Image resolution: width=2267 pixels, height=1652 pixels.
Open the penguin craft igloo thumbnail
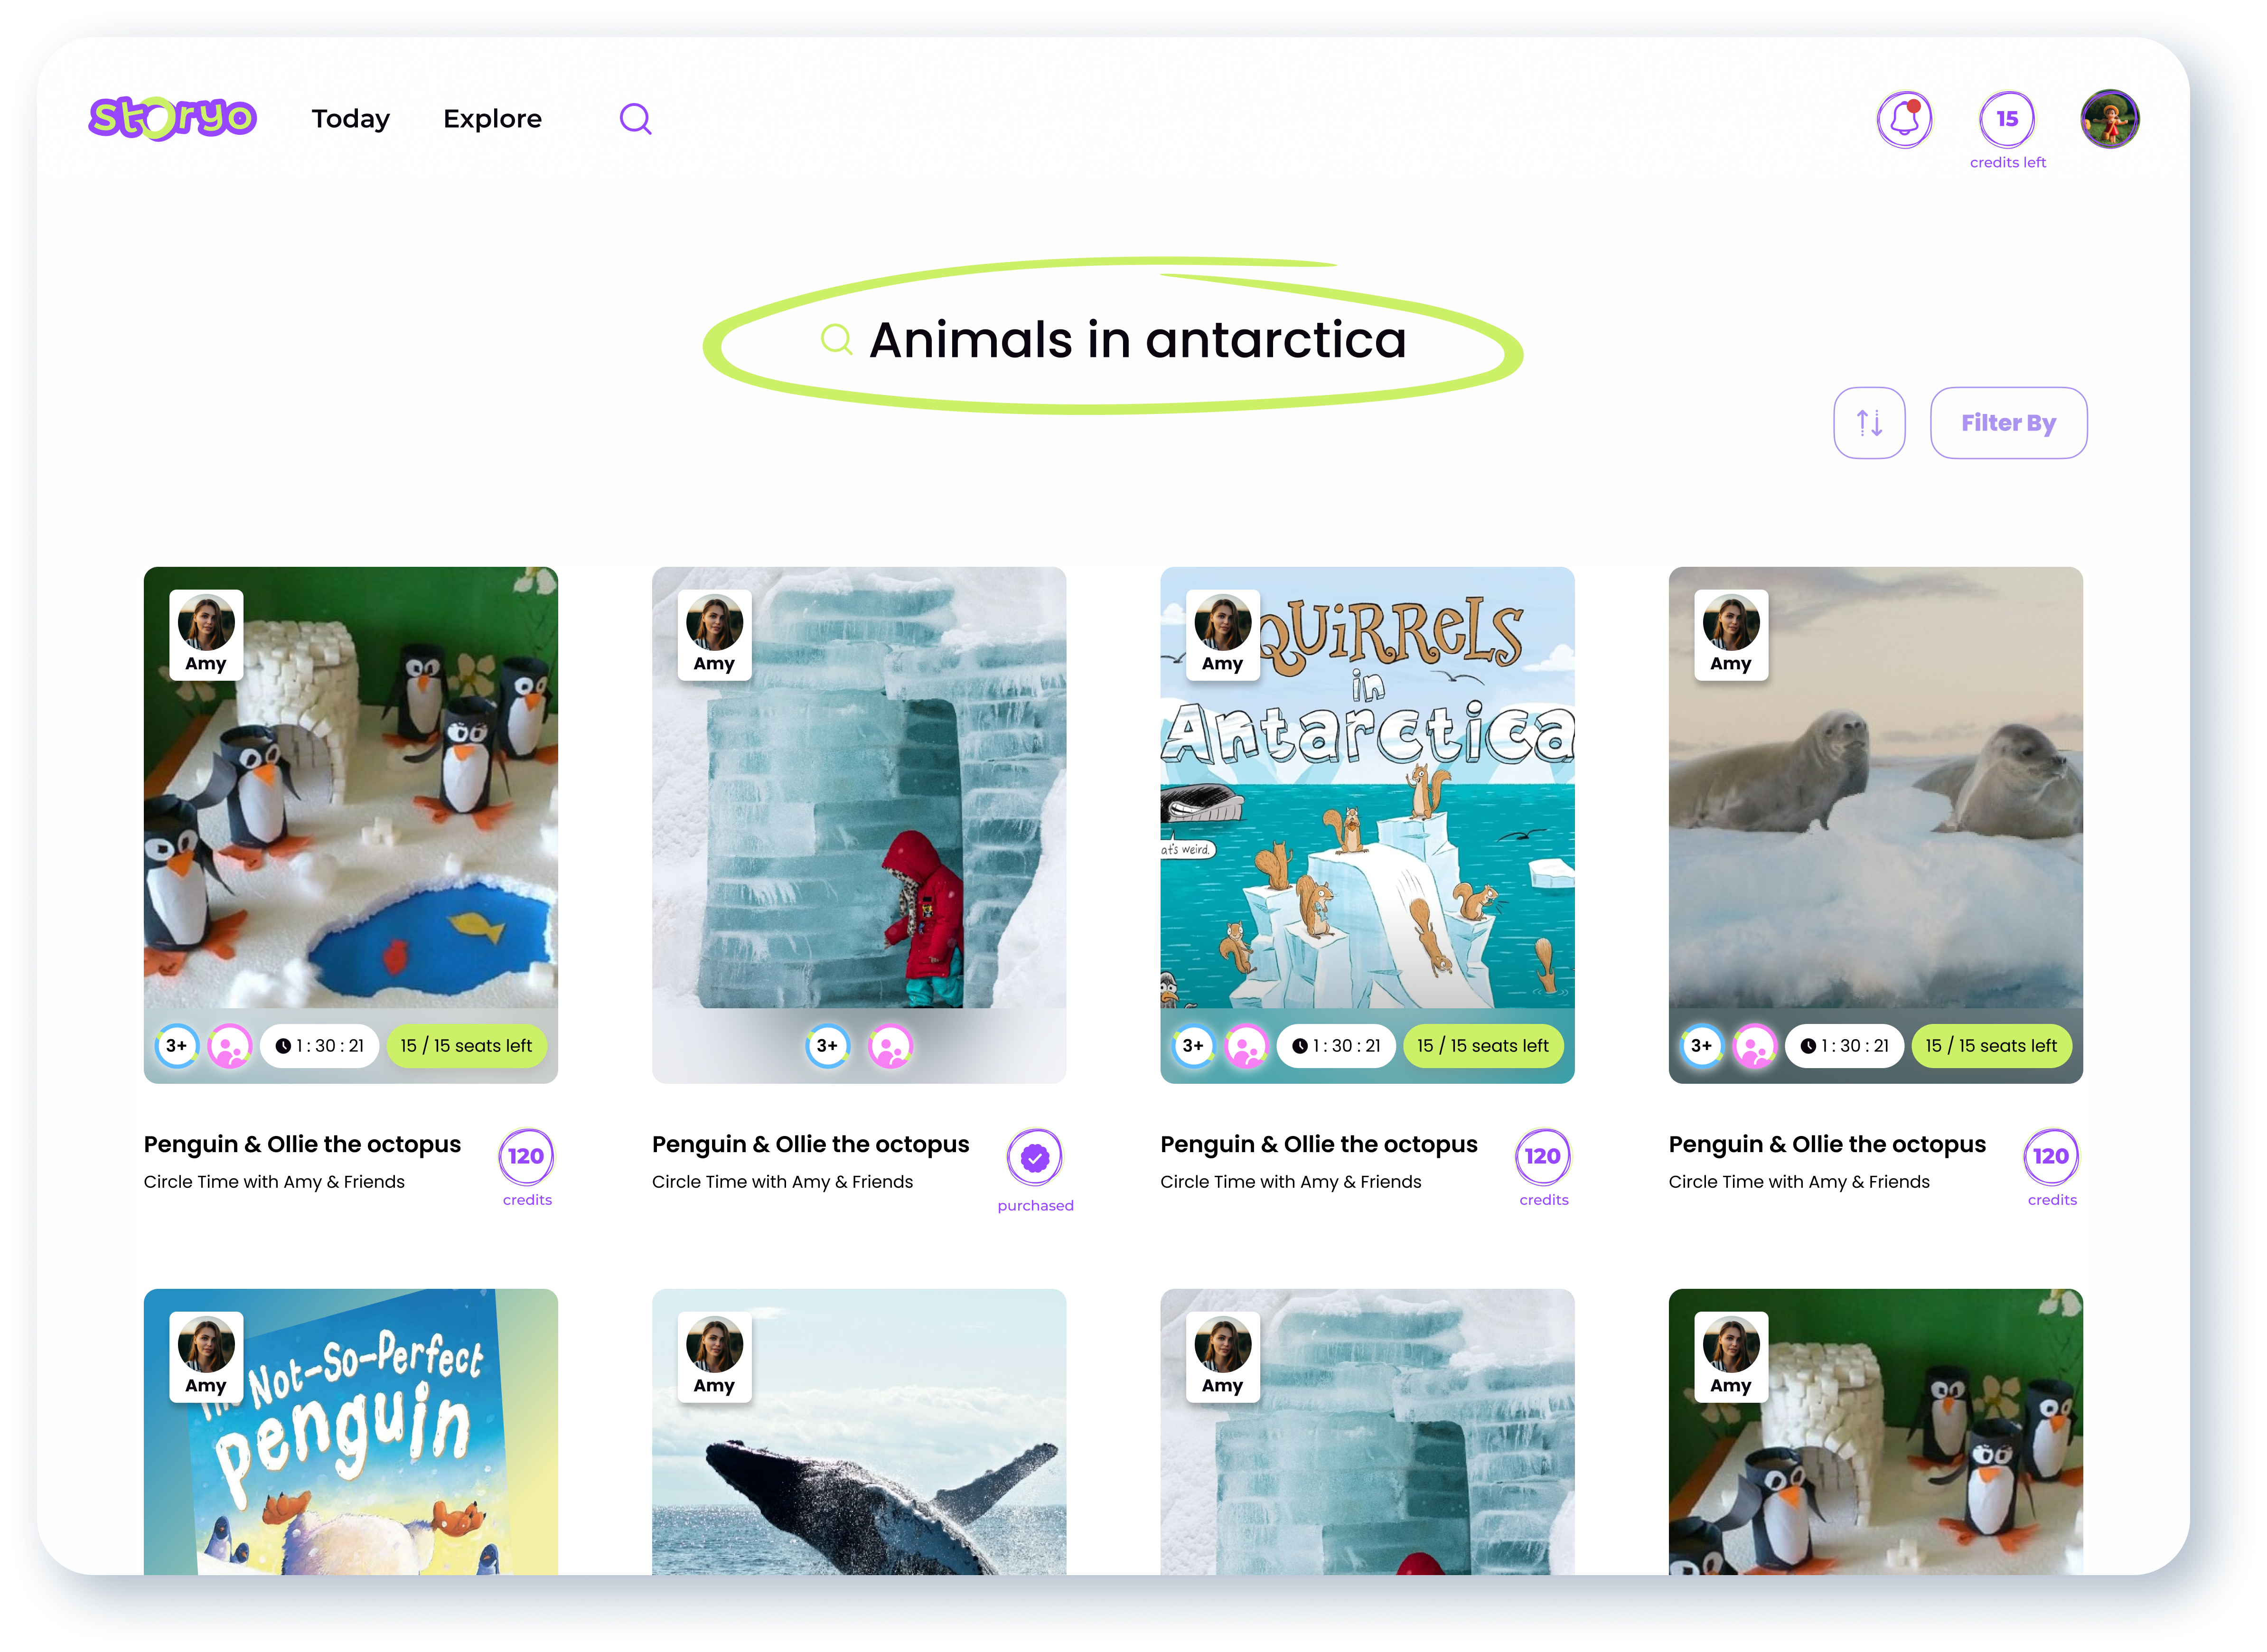pyautogui.click(x=350, y=824)
